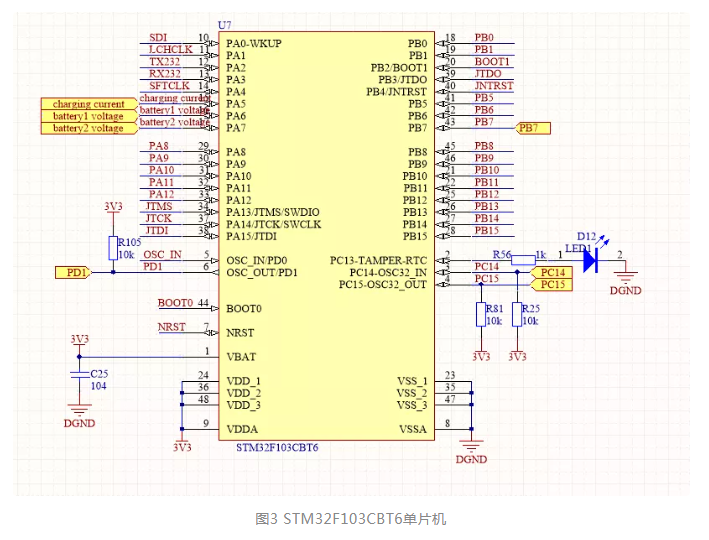
Task: Click the JTCK net label
Action: coord(159,218)
